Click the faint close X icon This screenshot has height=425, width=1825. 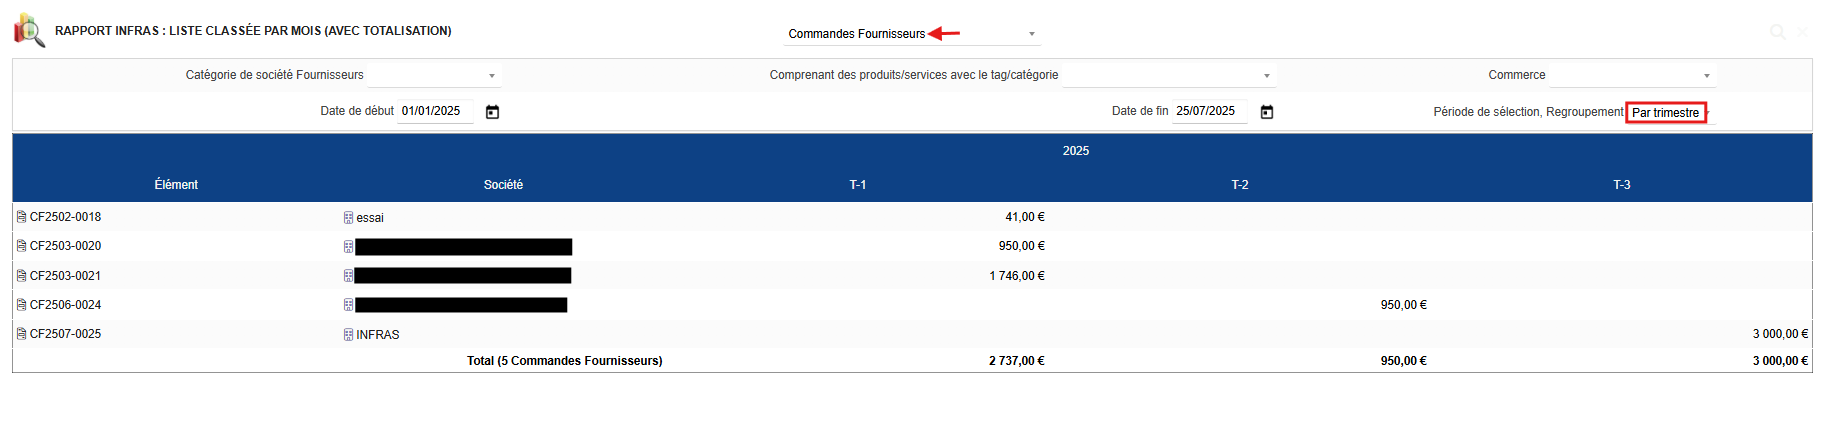[x=1802, y=32]
